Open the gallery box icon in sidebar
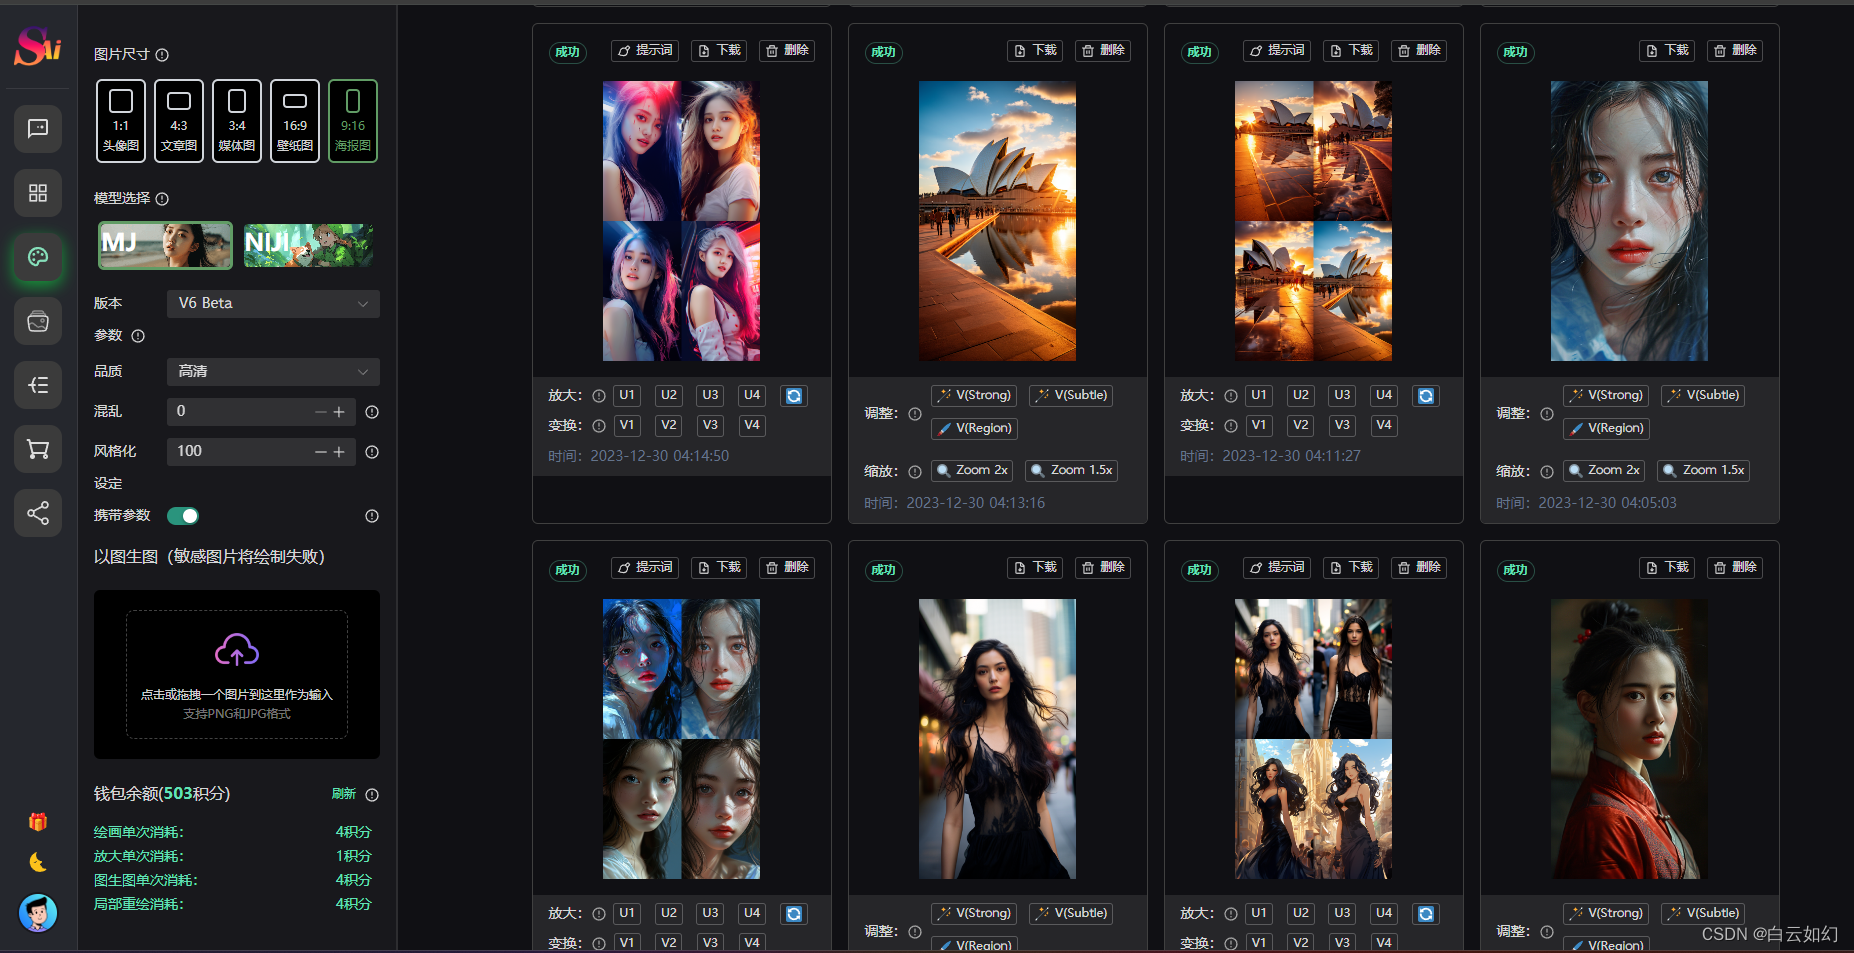Viewport: 1854px width, 953px height. (38, 321)
